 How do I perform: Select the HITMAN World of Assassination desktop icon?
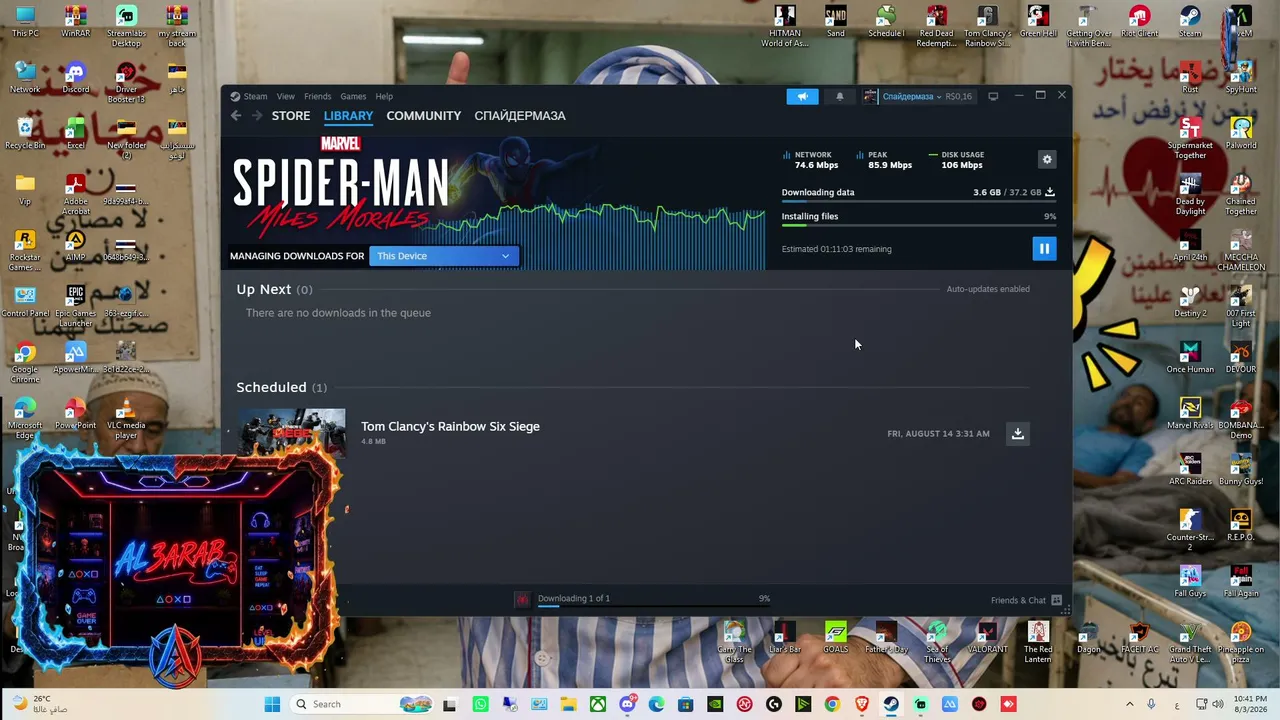tap(785, 27)
